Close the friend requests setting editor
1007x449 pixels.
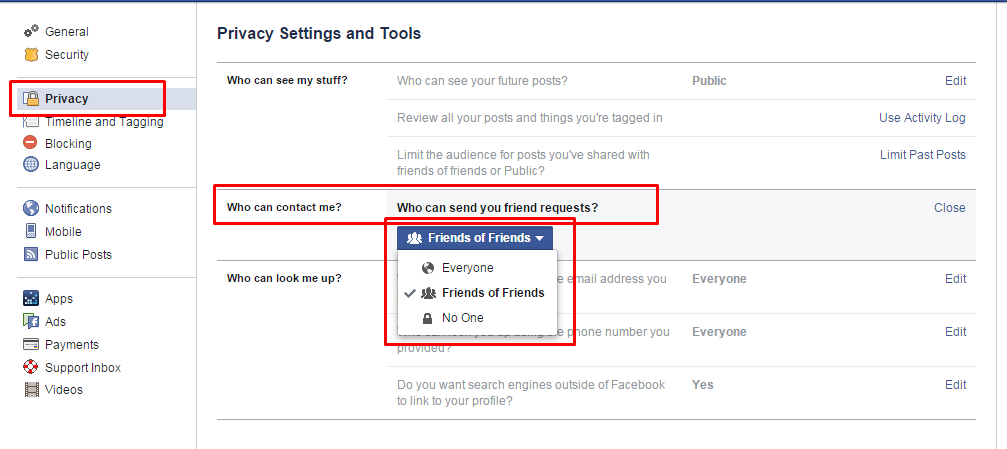949,208
